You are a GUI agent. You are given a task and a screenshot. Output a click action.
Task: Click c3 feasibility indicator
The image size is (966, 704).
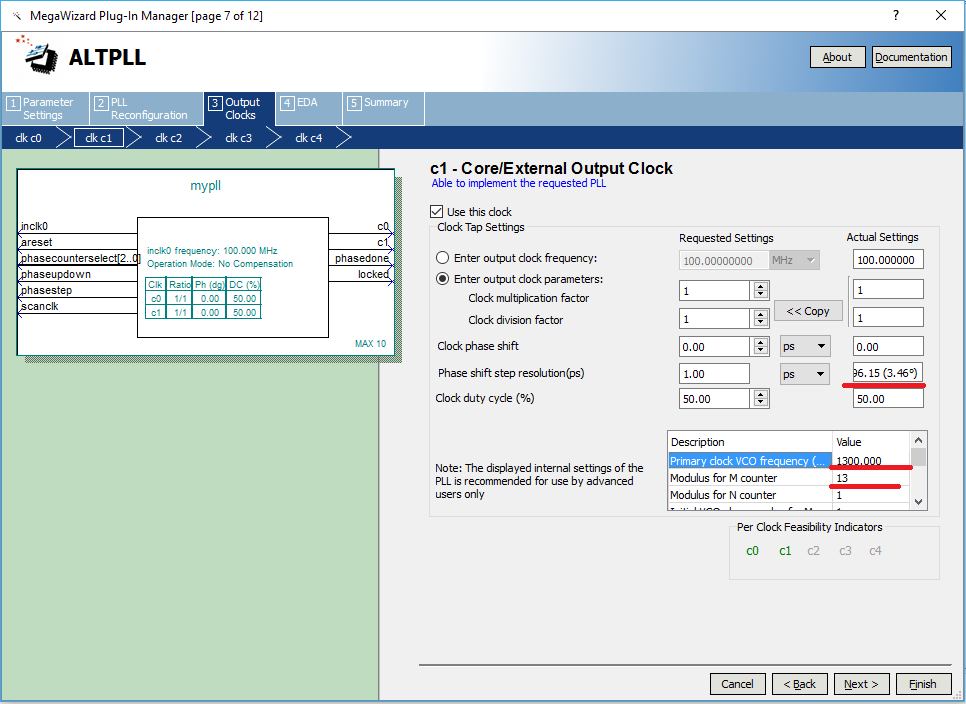click(x=845, y=551)
